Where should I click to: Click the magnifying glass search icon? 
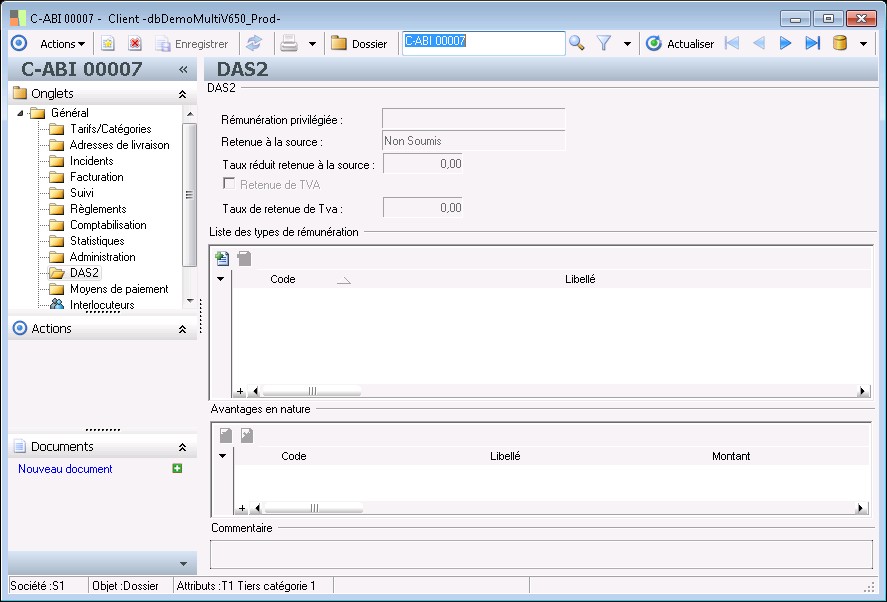pos(577,44)
